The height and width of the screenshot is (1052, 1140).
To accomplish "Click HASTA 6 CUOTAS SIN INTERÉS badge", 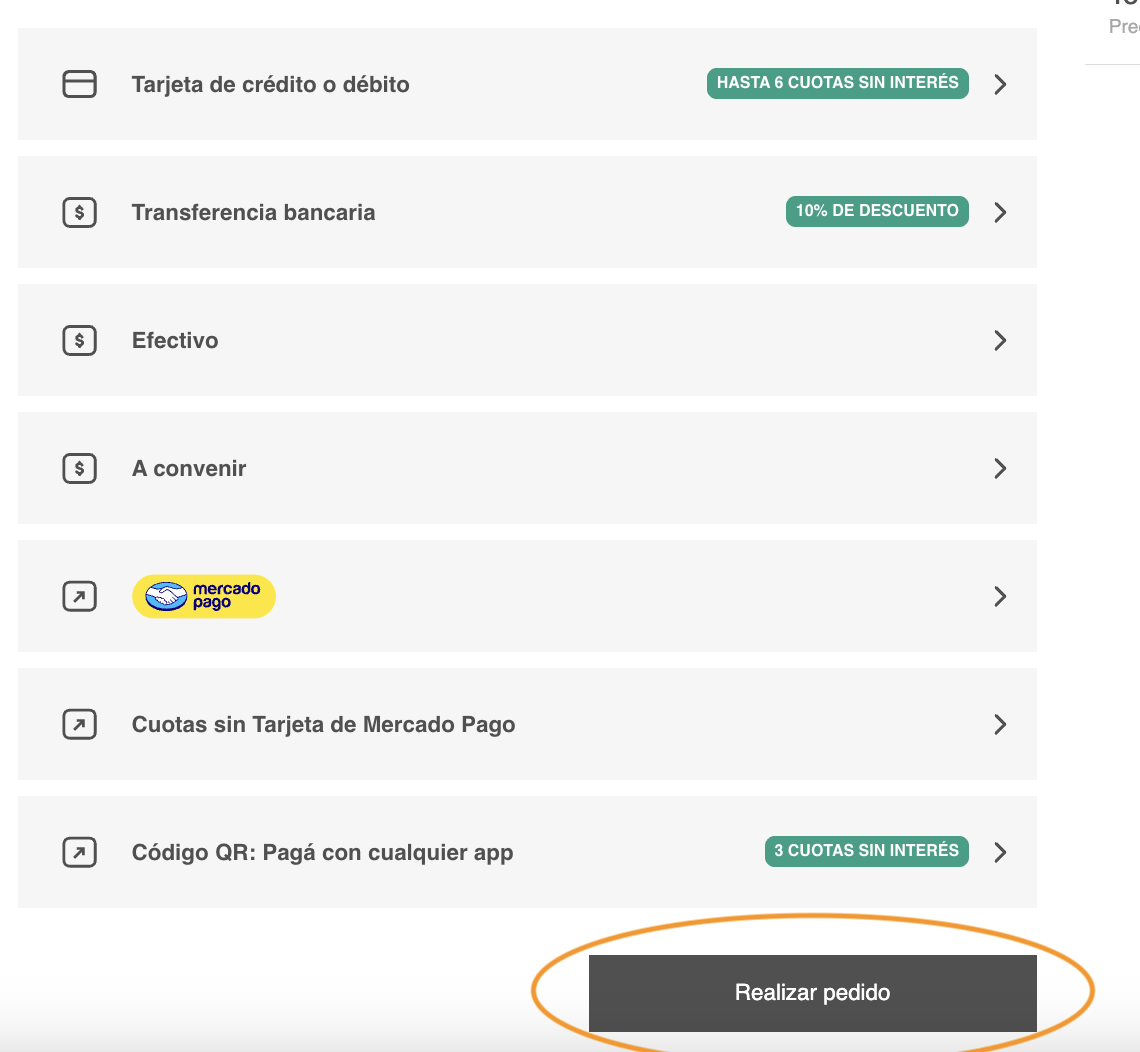I will click(x=838, y=83).
